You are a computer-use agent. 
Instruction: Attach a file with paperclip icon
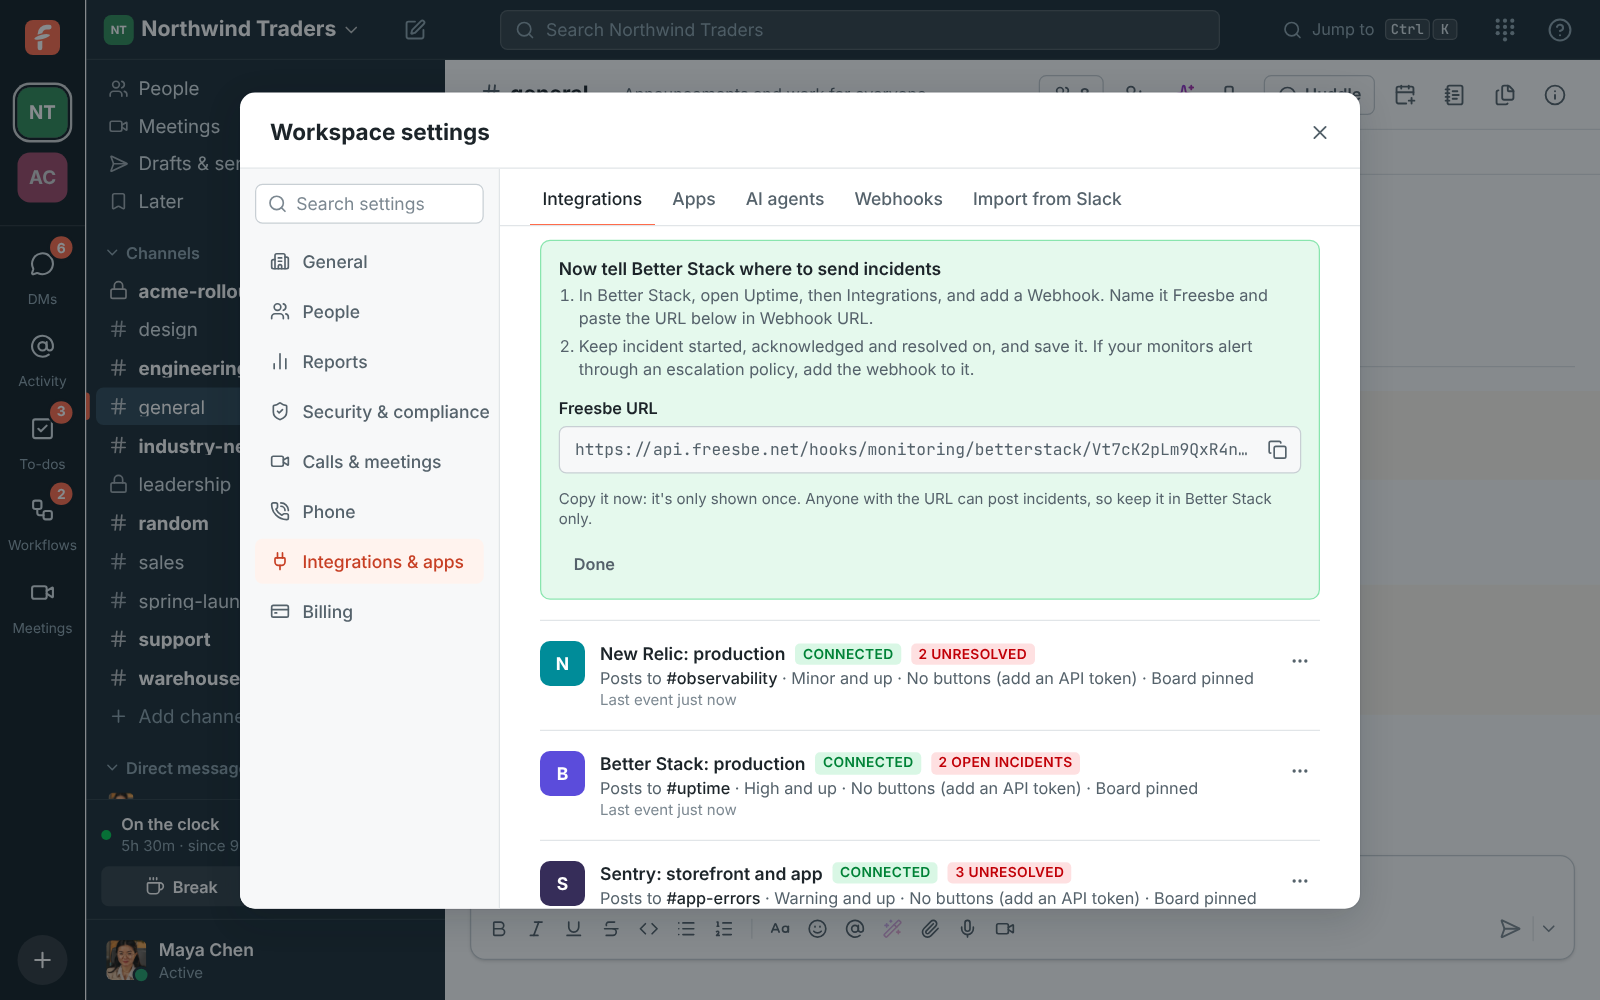[x=930, y=929]
